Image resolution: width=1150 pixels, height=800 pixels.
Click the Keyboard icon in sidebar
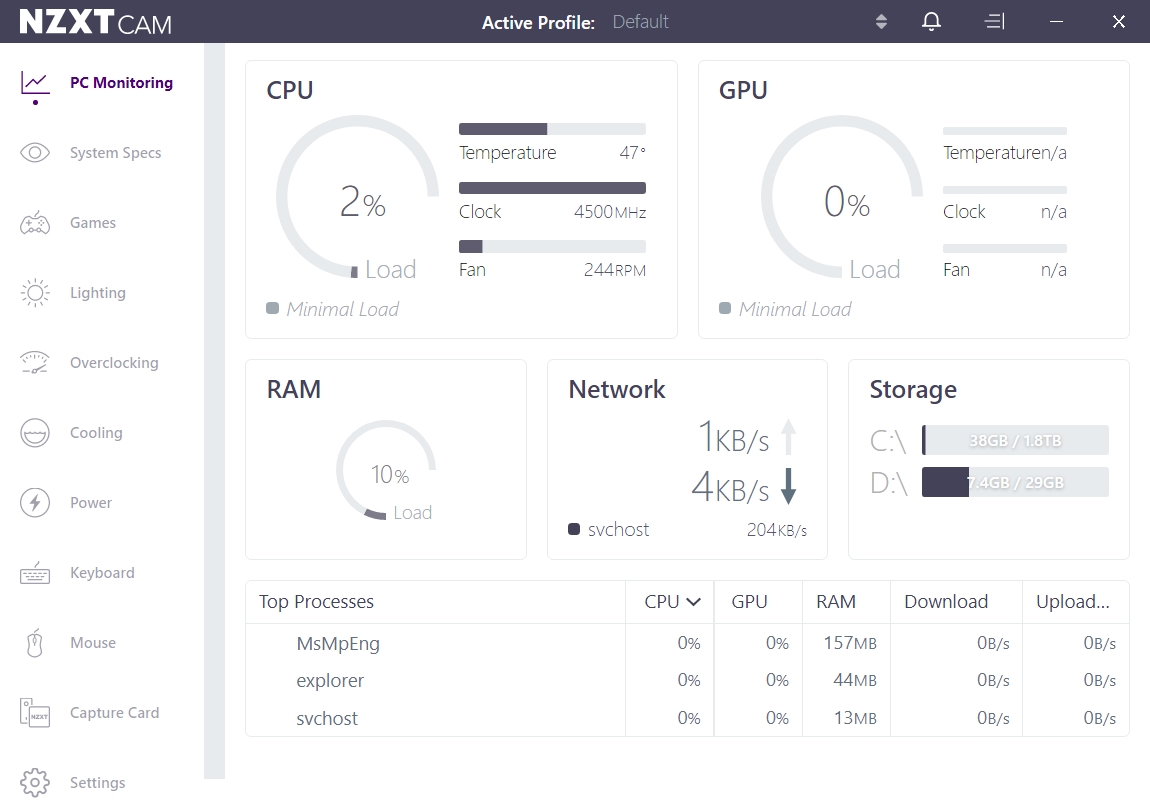pos(35,573)
